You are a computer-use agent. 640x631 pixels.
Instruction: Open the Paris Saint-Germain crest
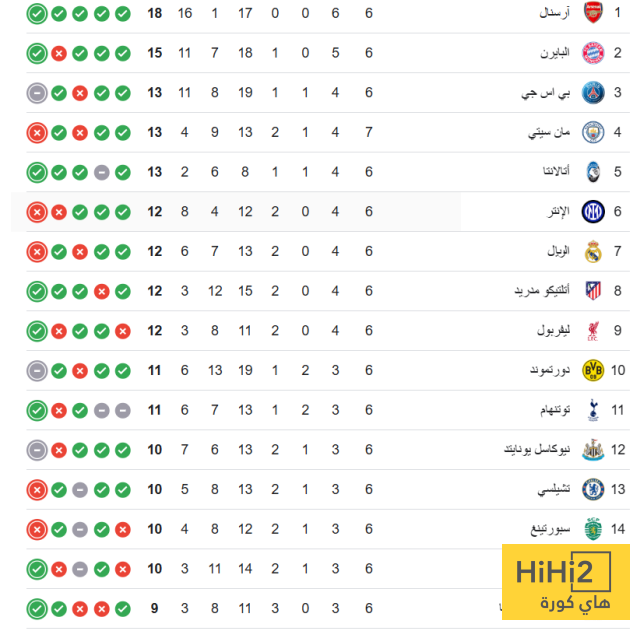[x=593, y=93]
